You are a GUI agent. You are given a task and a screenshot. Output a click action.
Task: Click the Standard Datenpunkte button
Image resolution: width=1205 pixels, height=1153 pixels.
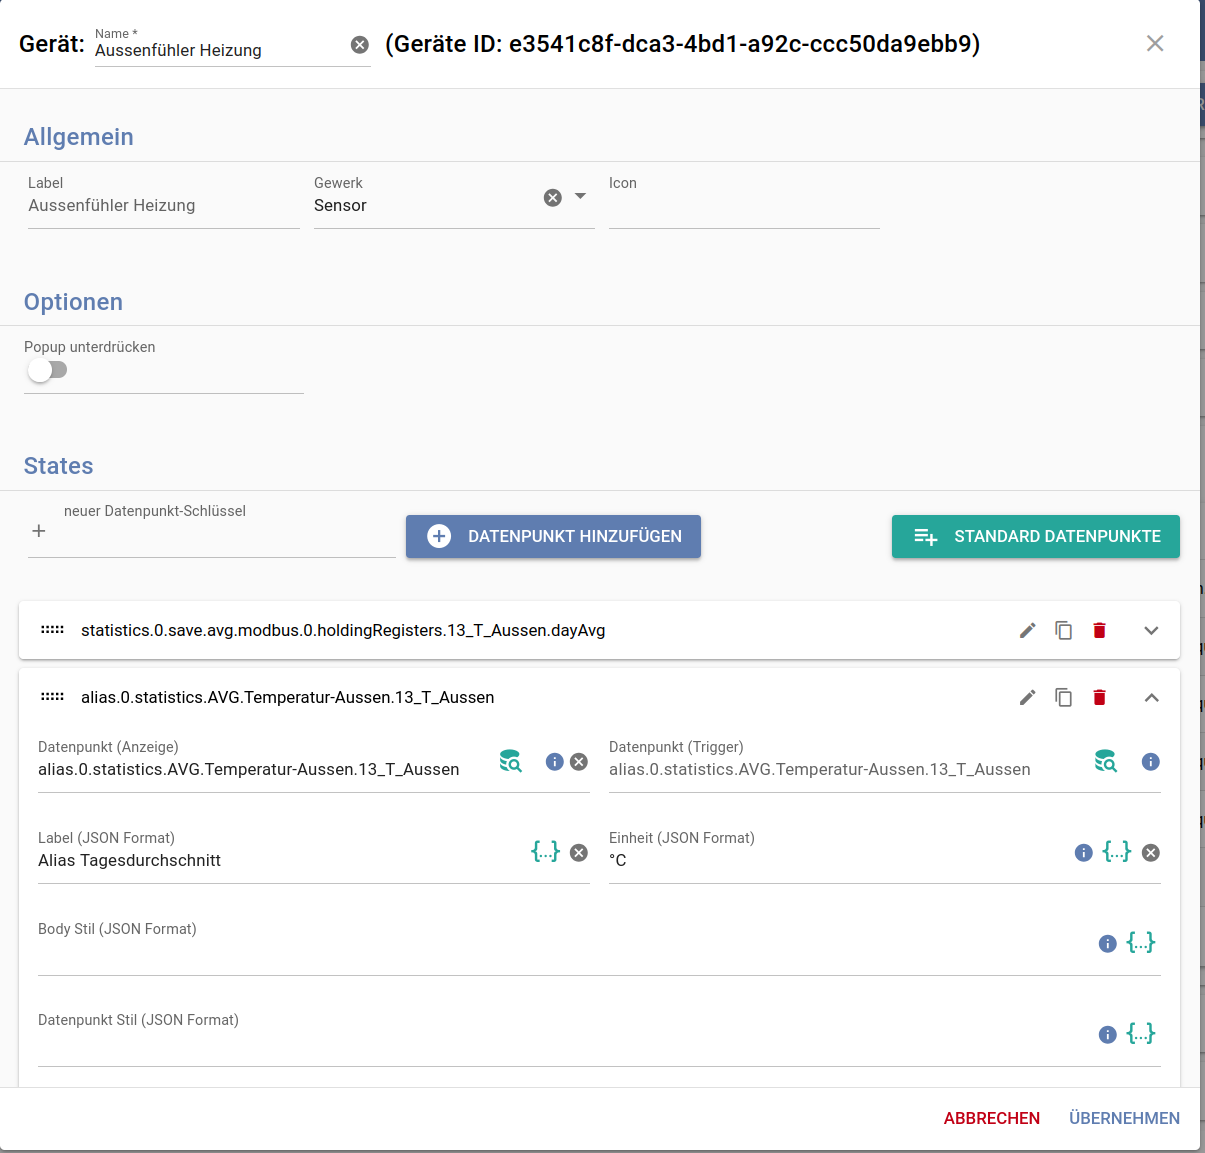pos(1035,536)
